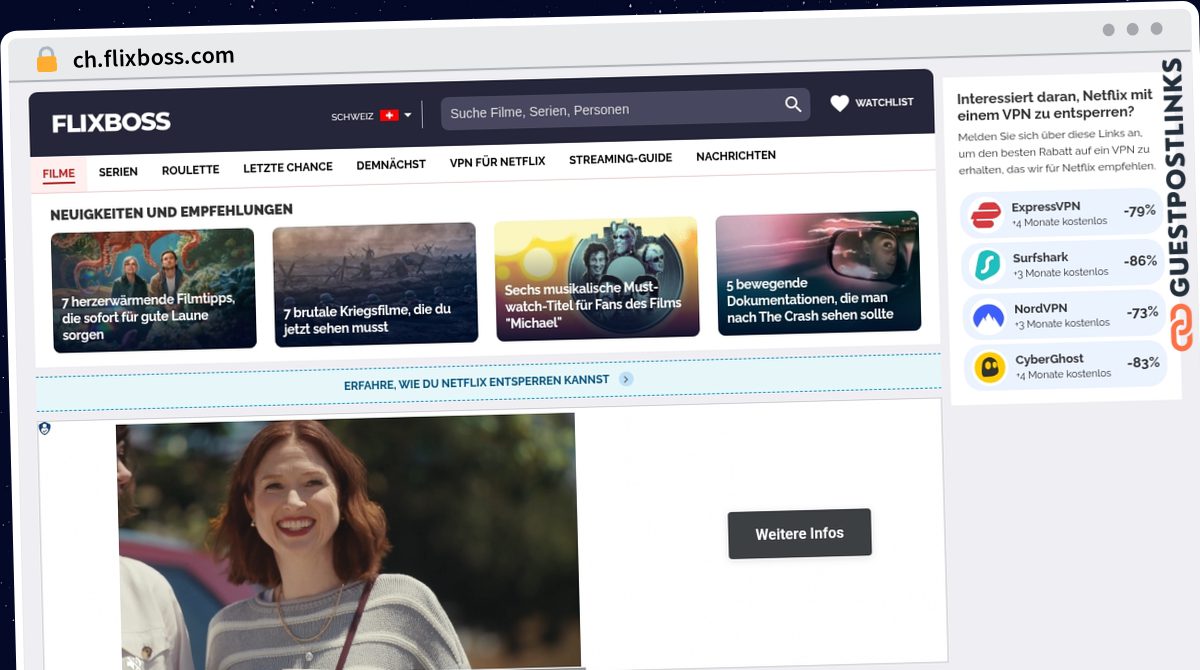
Task: Open '5 bewegende Dokumentationen' article card
Action: 818,273
